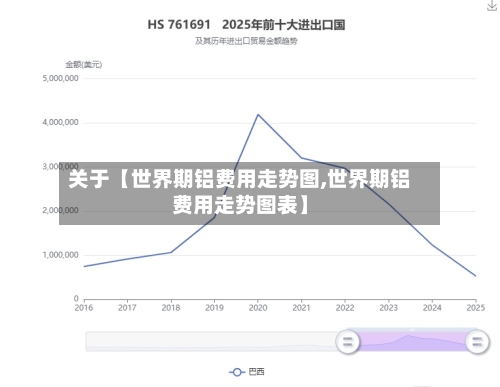Image resolution: width=500 pixels, height=387 pixels.
Task: Click the unselected gray area of the zoom slider
Action: (x=211, y=341)
